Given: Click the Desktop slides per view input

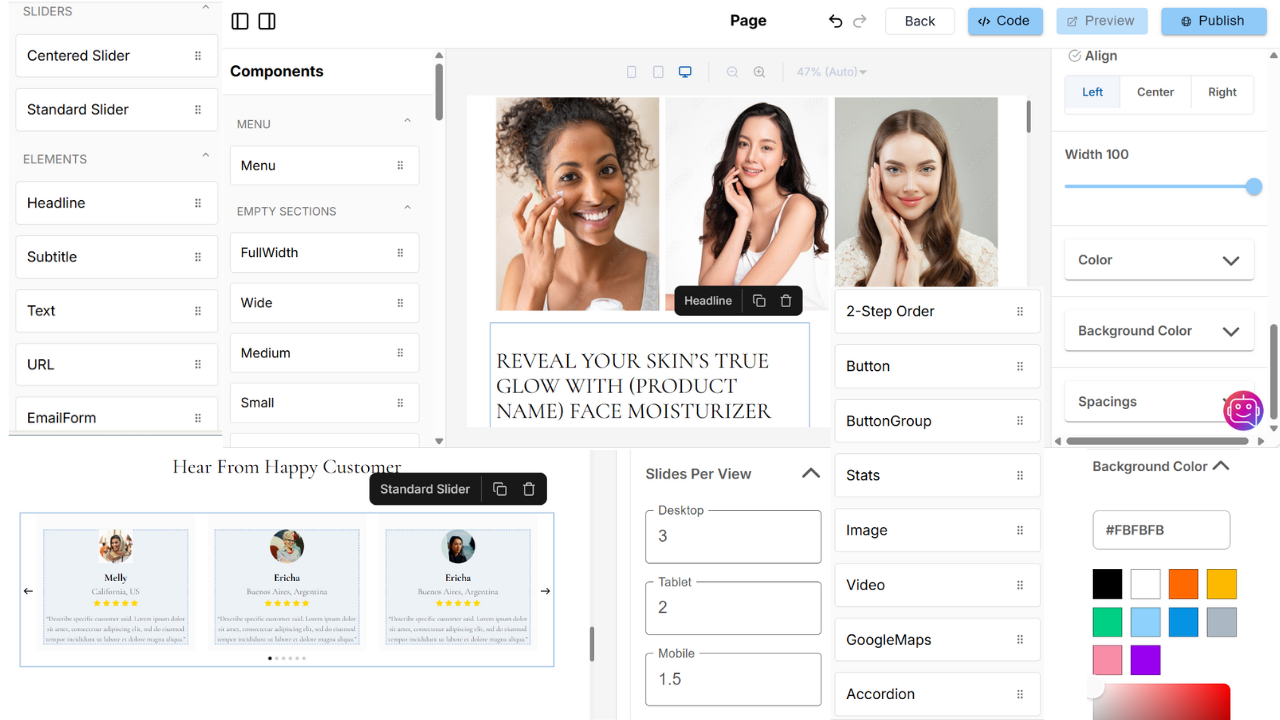Looking at the screenshot, I should (x=733, y=536).
